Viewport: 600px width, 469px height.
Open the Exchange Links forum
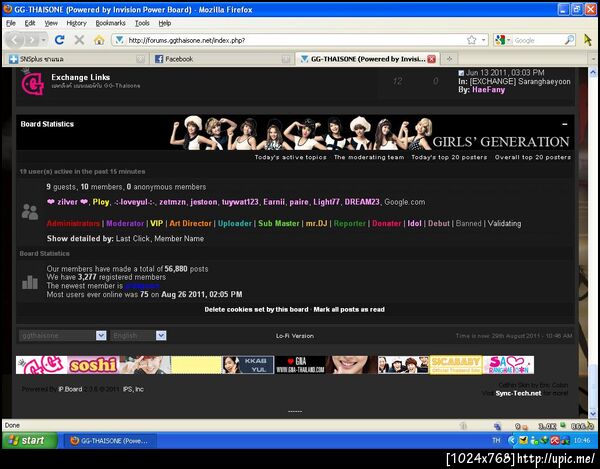[x=80, y=77]
